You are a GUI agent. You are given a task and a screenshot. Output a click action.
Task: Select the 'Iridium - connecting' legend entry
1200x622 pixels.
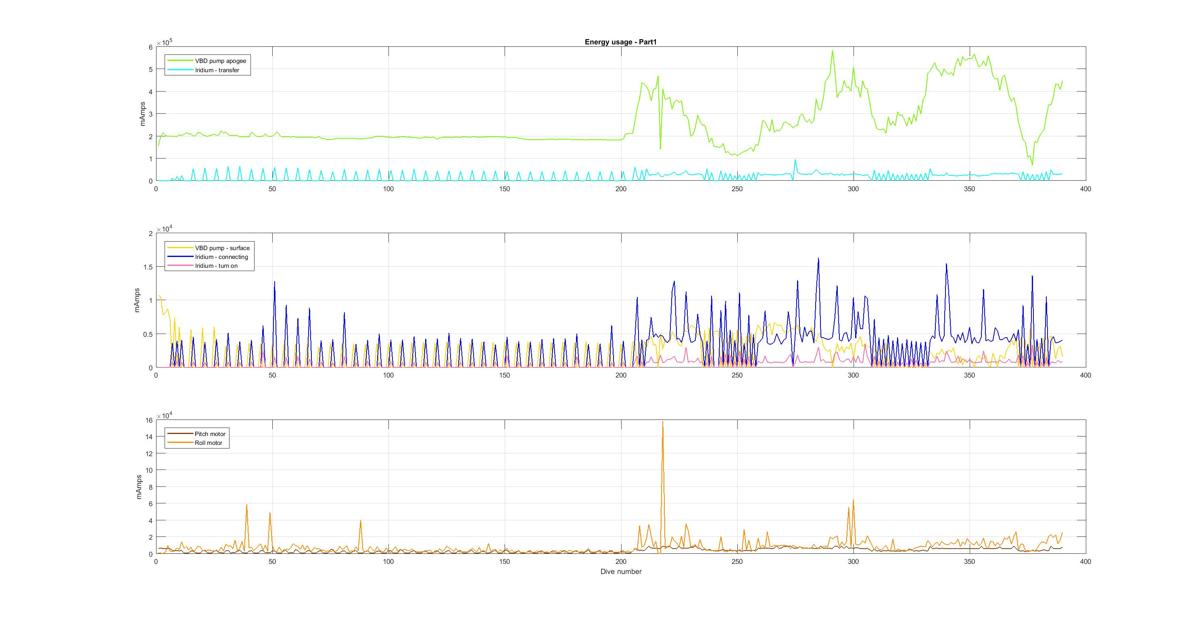click(x=222, y=257)
